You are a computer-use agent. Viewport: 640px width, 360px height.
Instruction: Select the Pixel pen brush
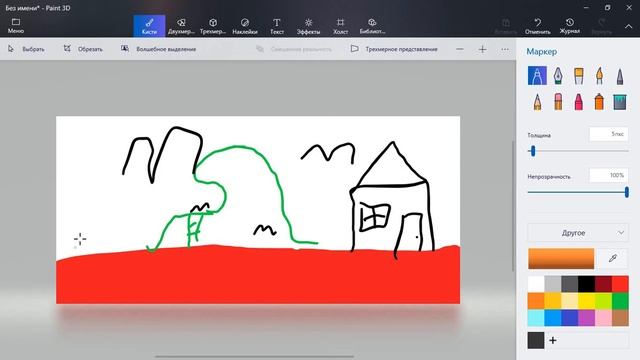620,76
